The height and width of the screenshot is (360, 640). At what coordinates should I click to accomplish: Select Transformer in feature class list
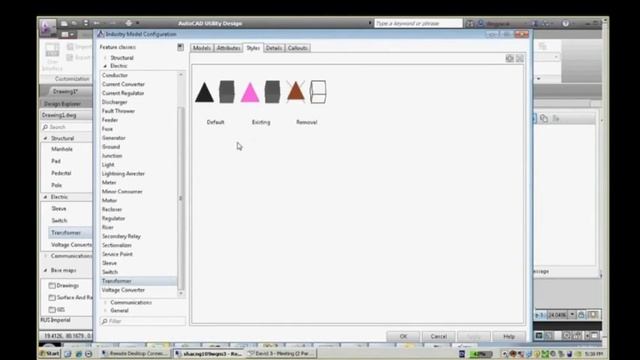pos(139,281)
